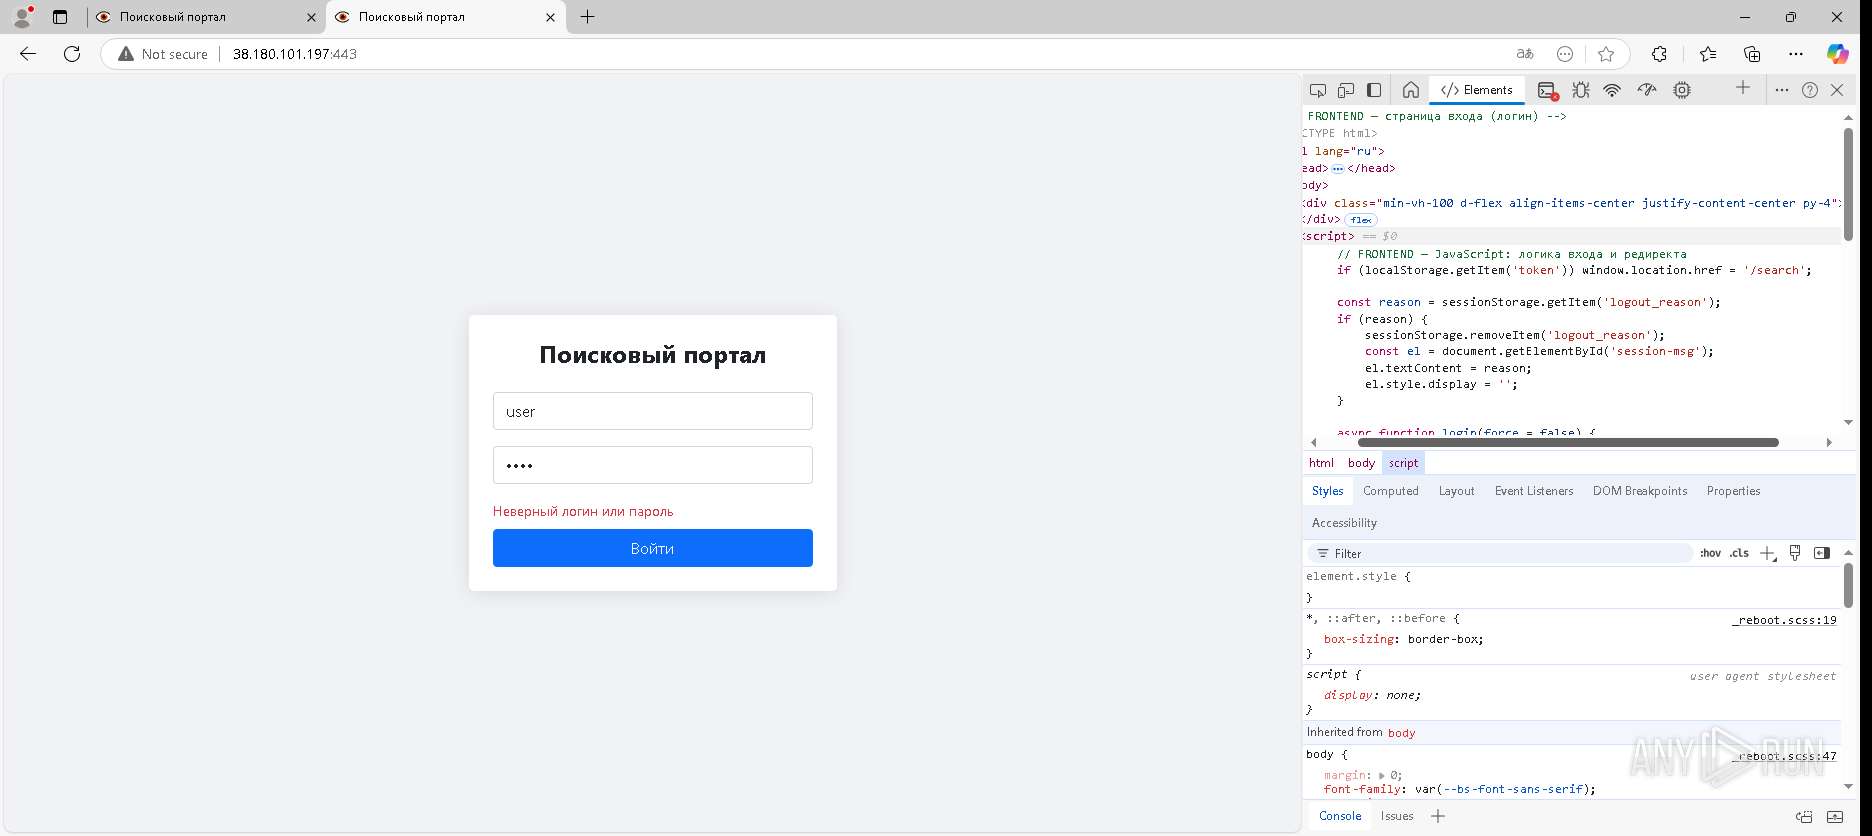Click the border-box value of box-sizing

point(1442,639)
